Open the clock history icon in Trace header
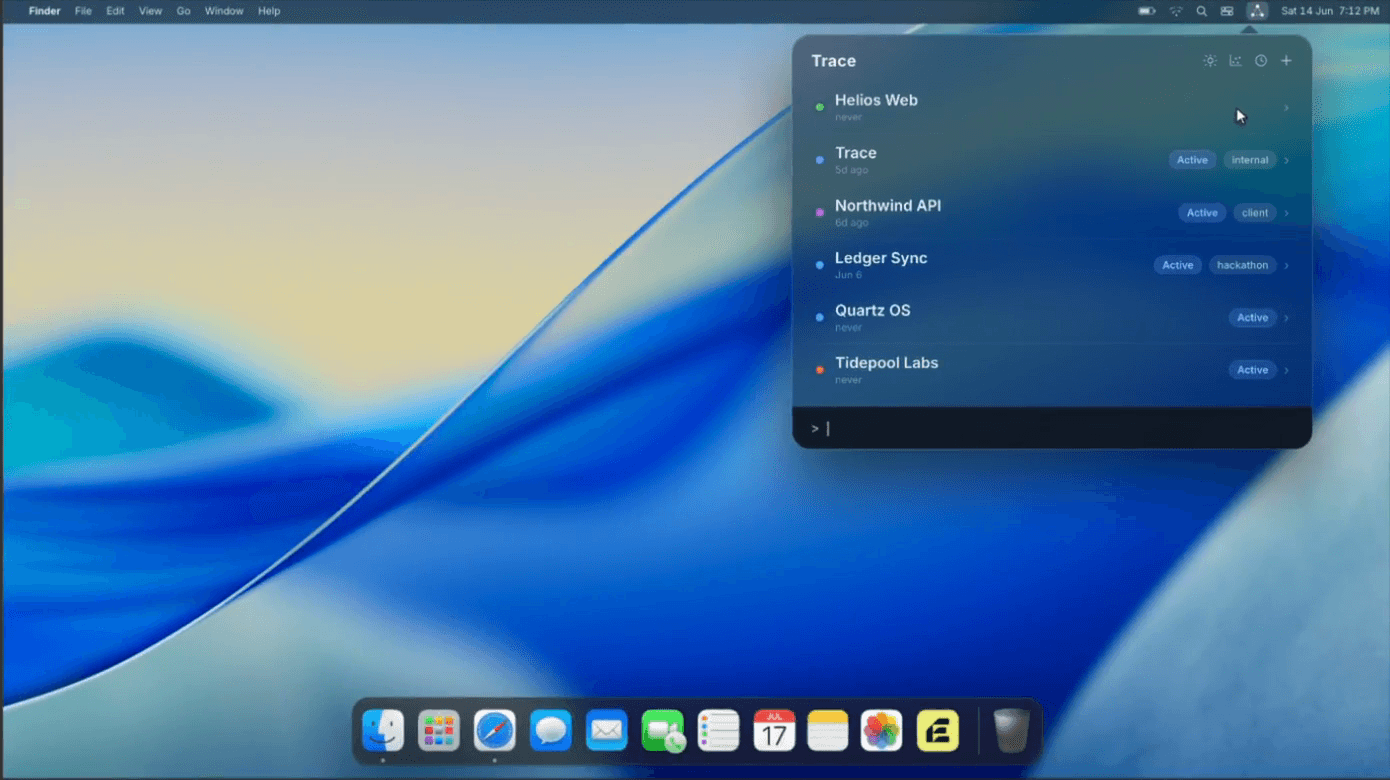The image size is (1390, 780). pos(1261,61)
